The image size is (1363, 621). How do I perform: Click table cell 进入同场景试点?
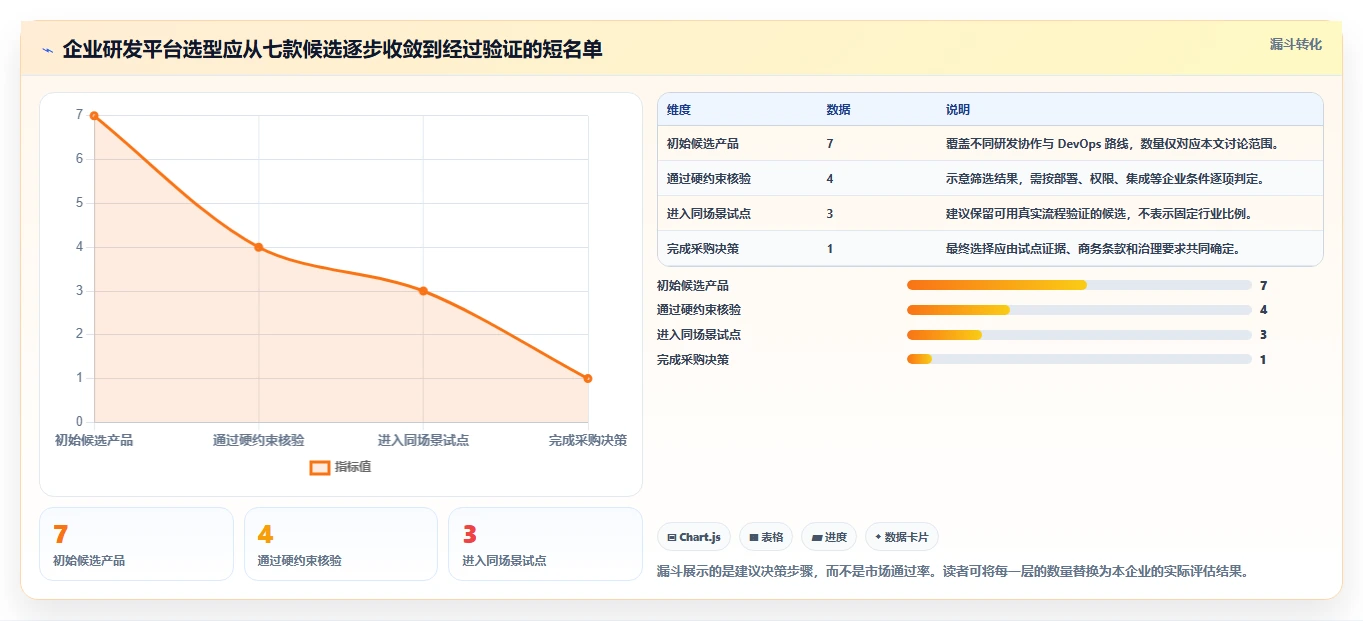click(x=709, y=214)
